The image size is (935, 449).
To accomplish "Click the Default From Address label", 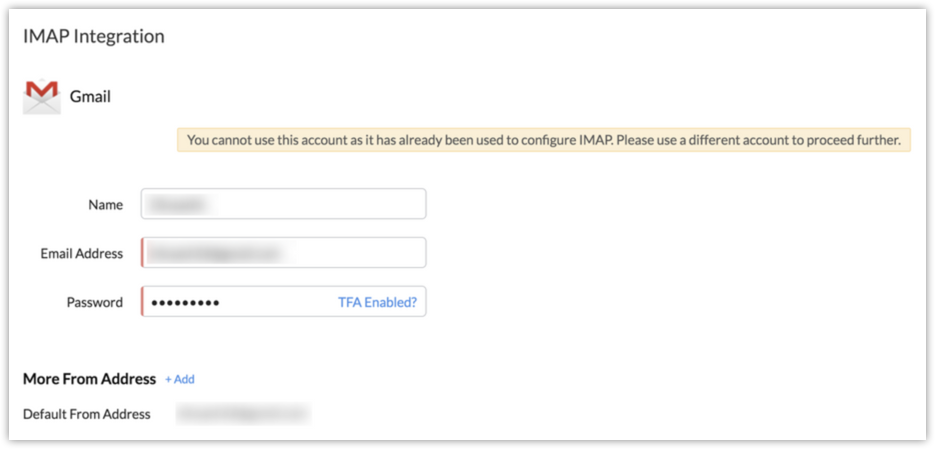I will coord(87,414).
